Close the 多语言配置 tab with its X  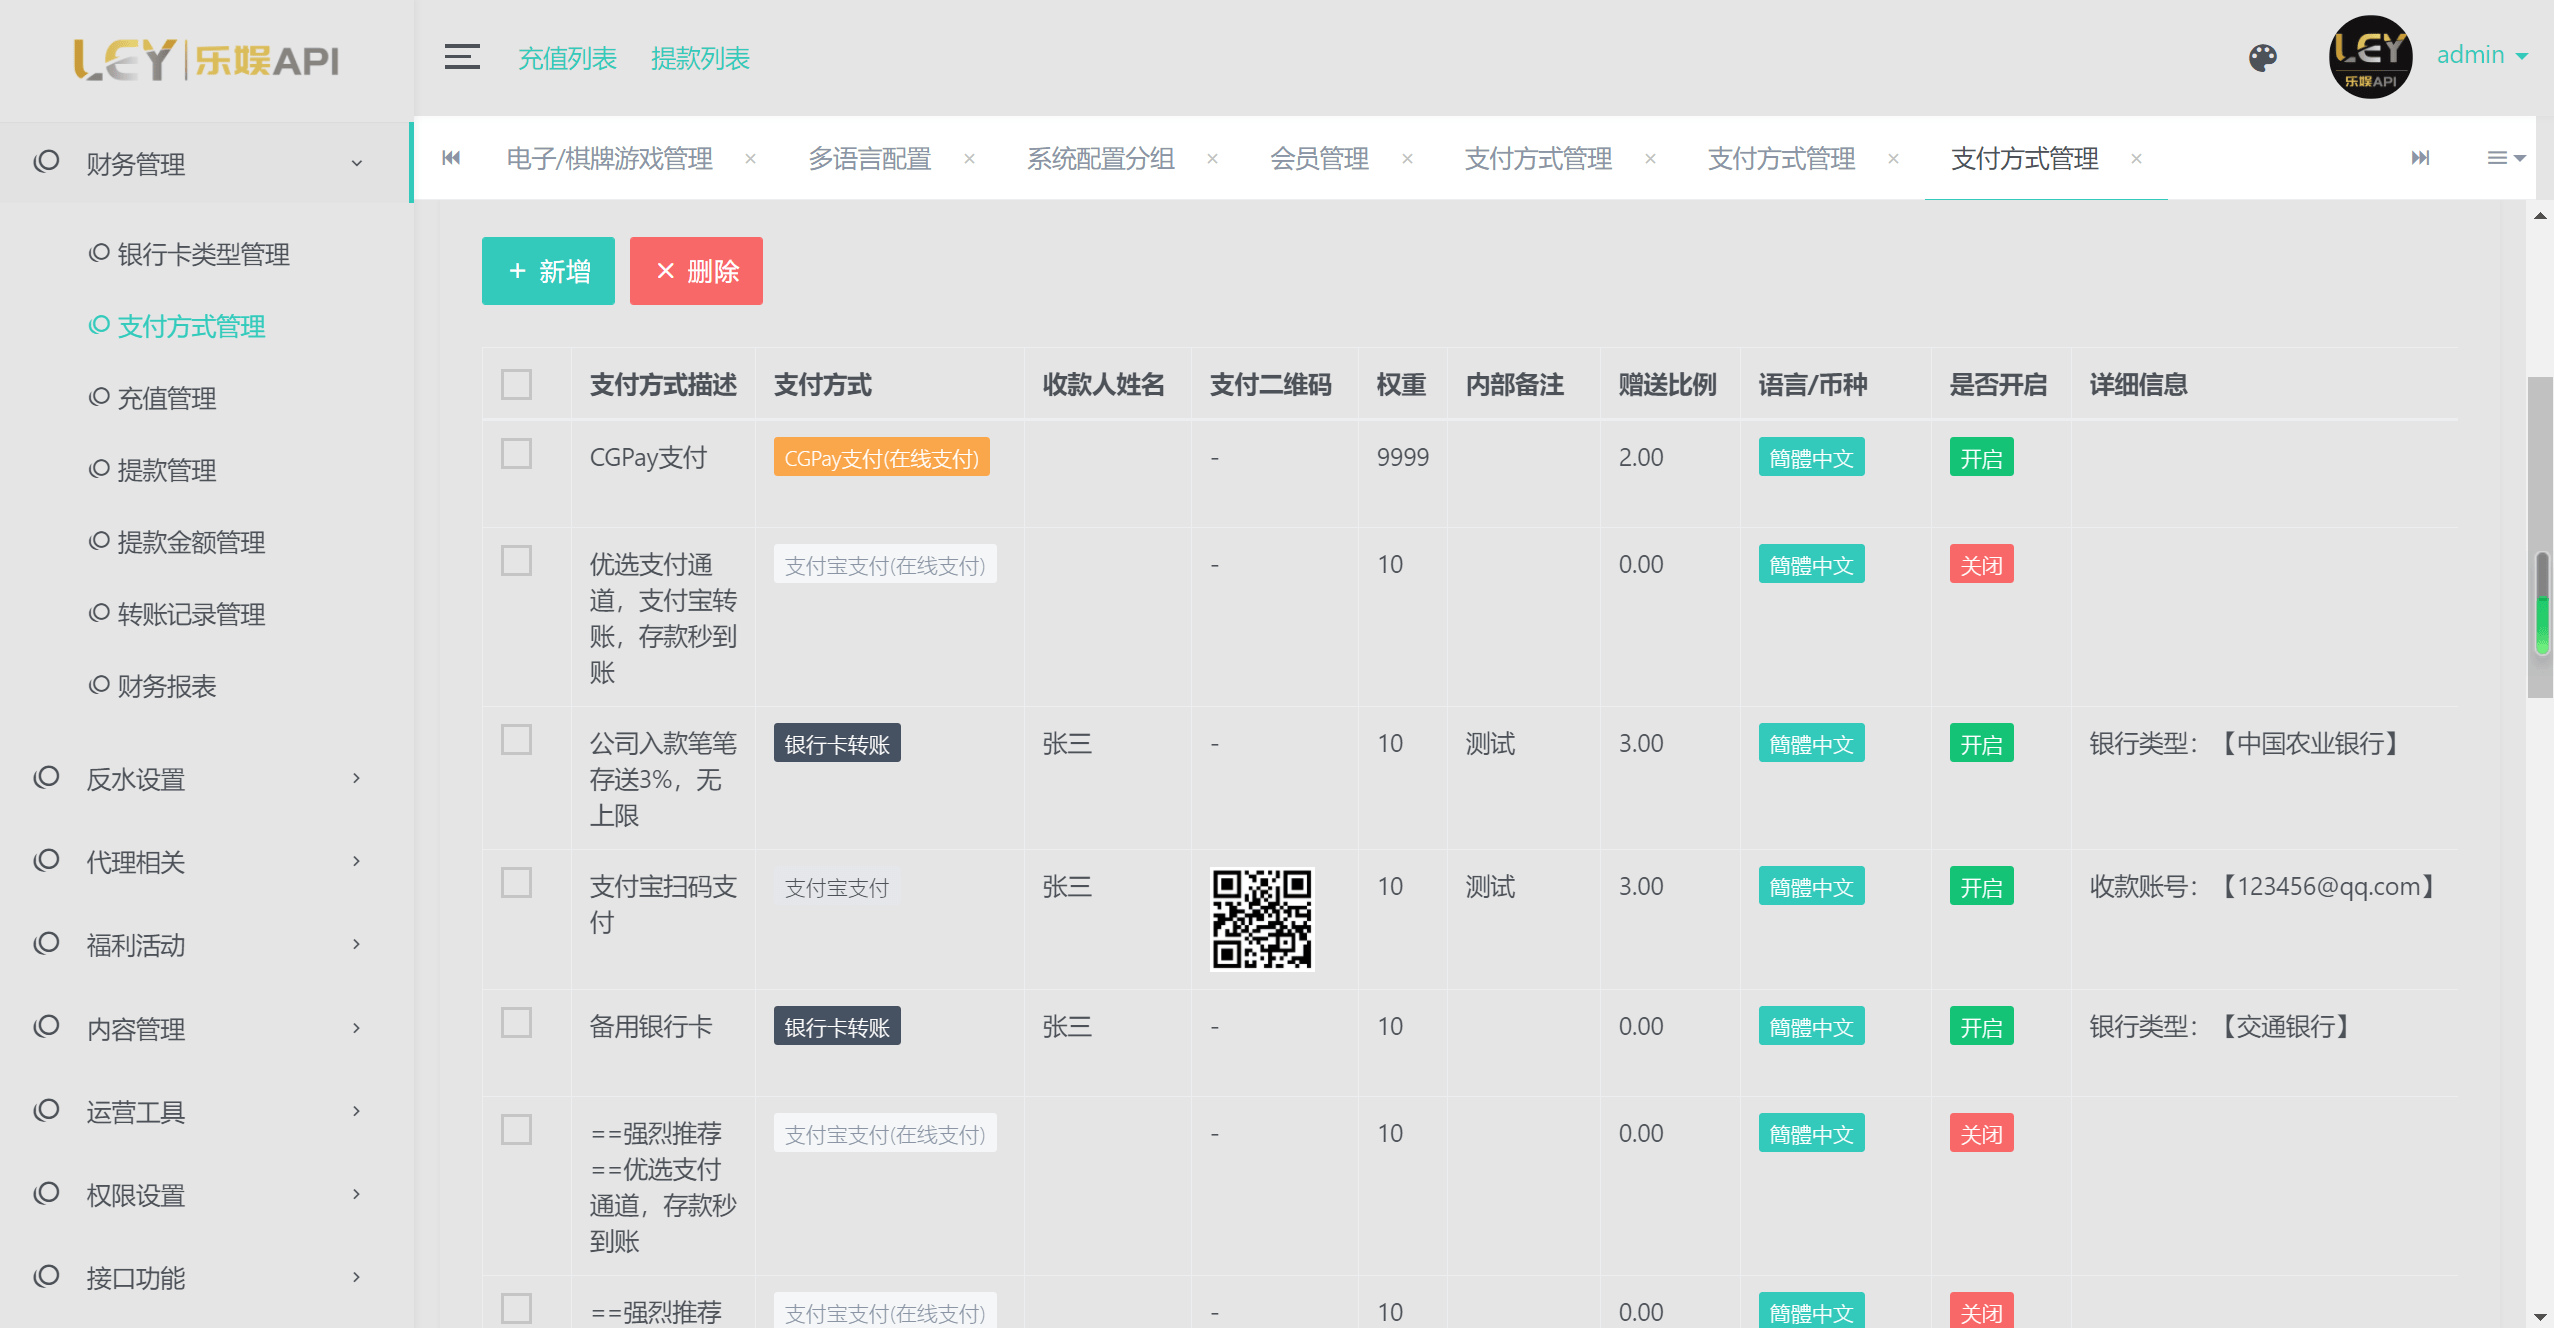click(969, 159)
